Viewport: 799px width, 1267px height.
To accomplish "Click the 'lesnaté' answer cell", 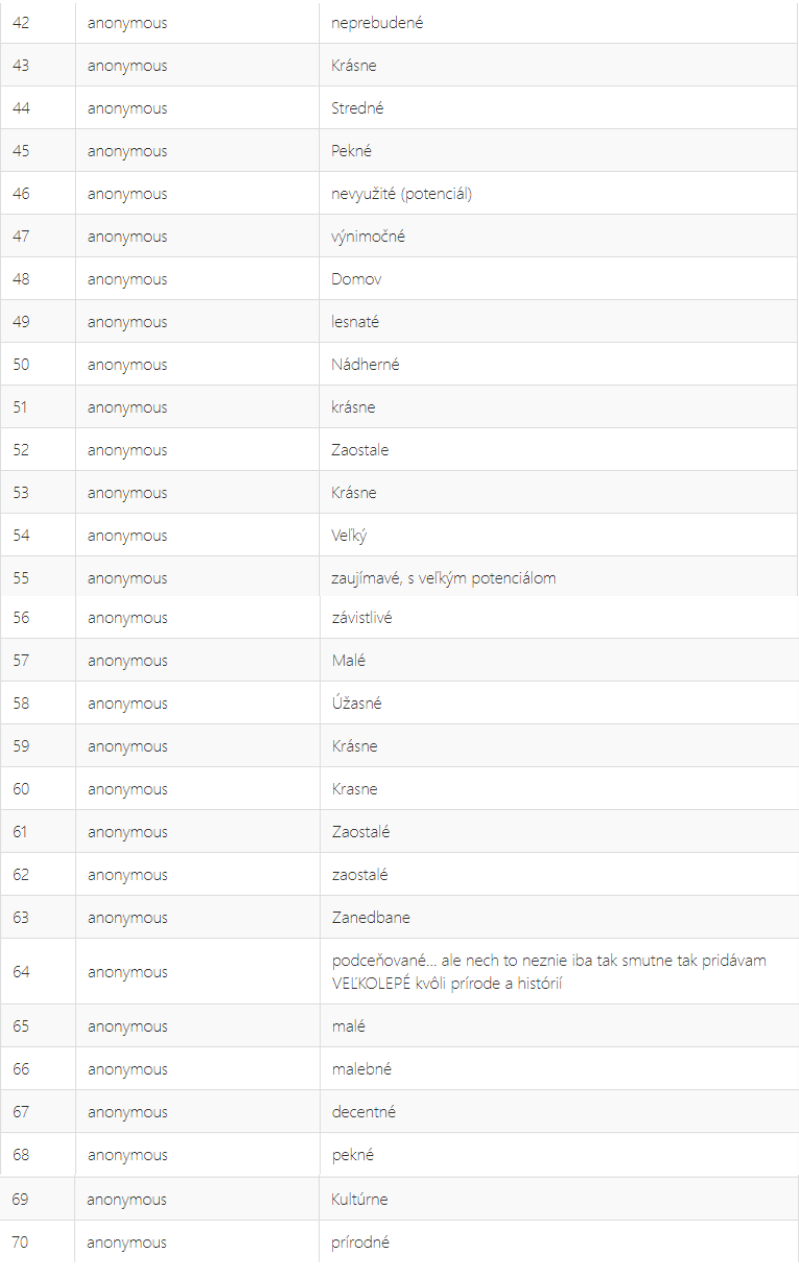I will (559, 322).
